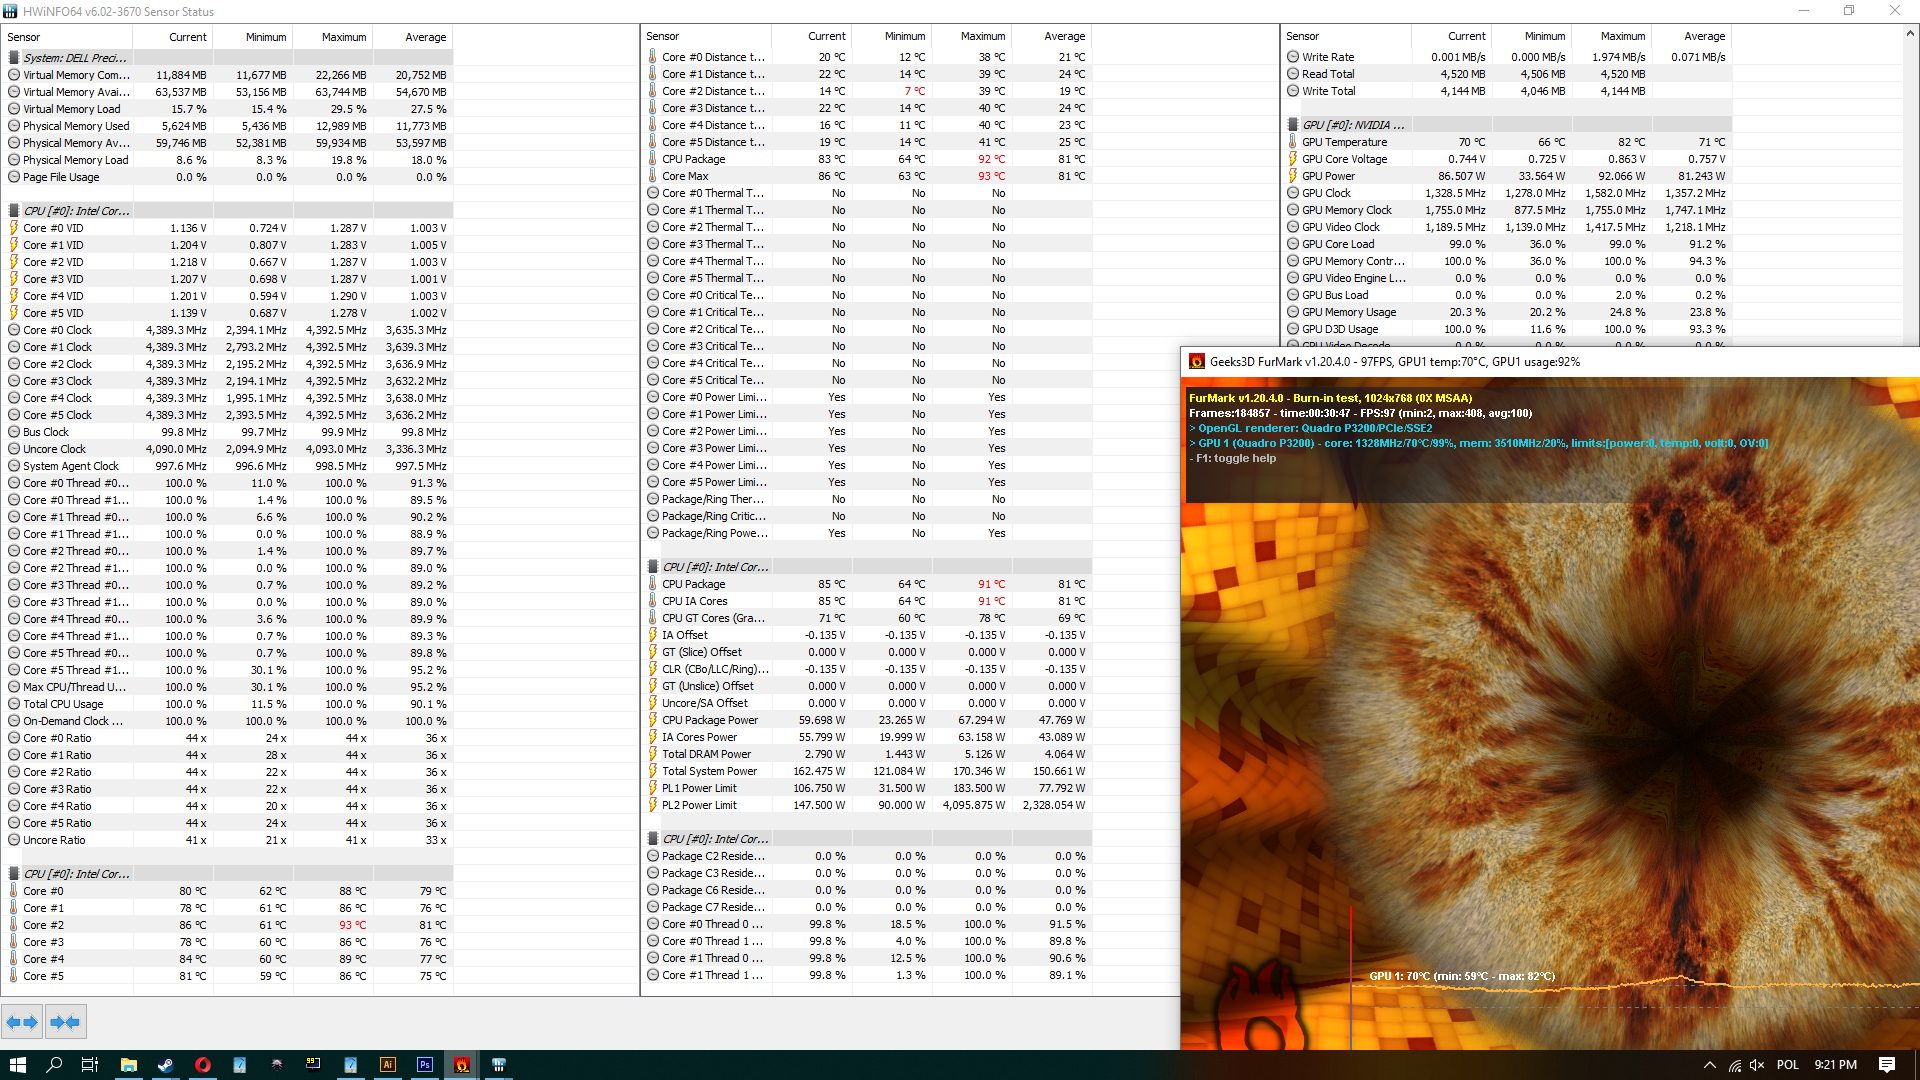Viewport: 1920px width, 1080px height.
Task: Select the Read Total row
Action: 1508,74
